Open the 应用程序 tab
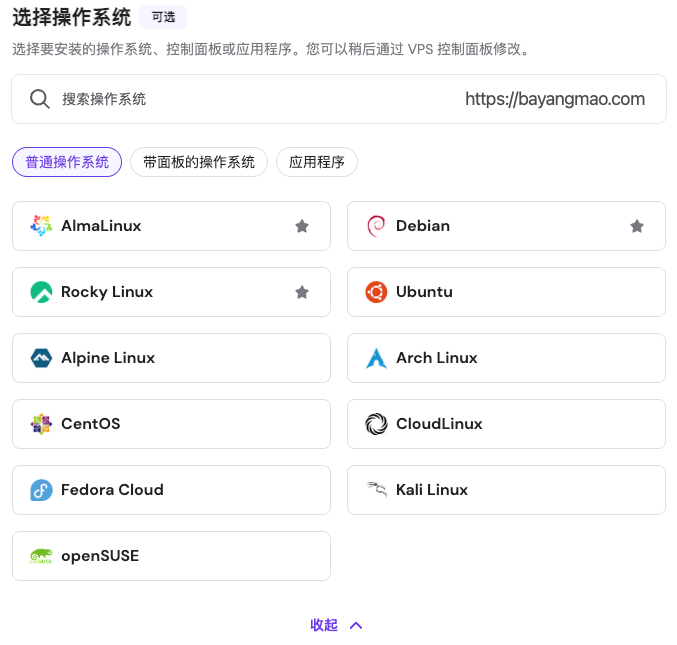The image size is (677, 645). (317, 162)
